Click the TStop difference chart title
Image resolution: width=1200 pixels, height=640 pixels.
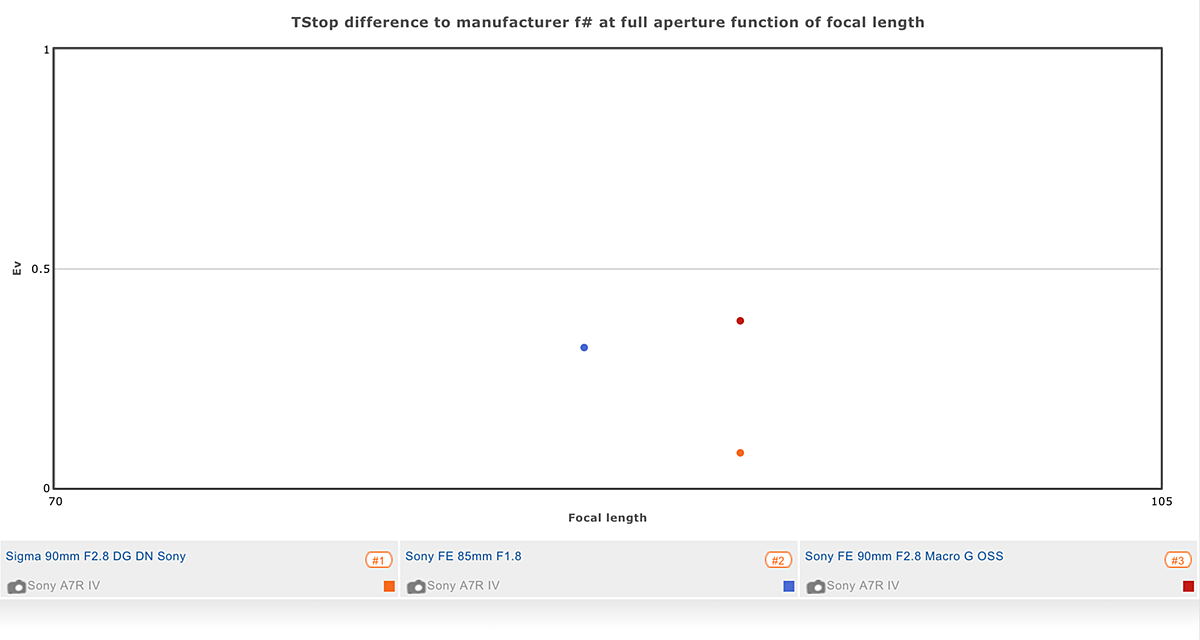coord(607,21)
